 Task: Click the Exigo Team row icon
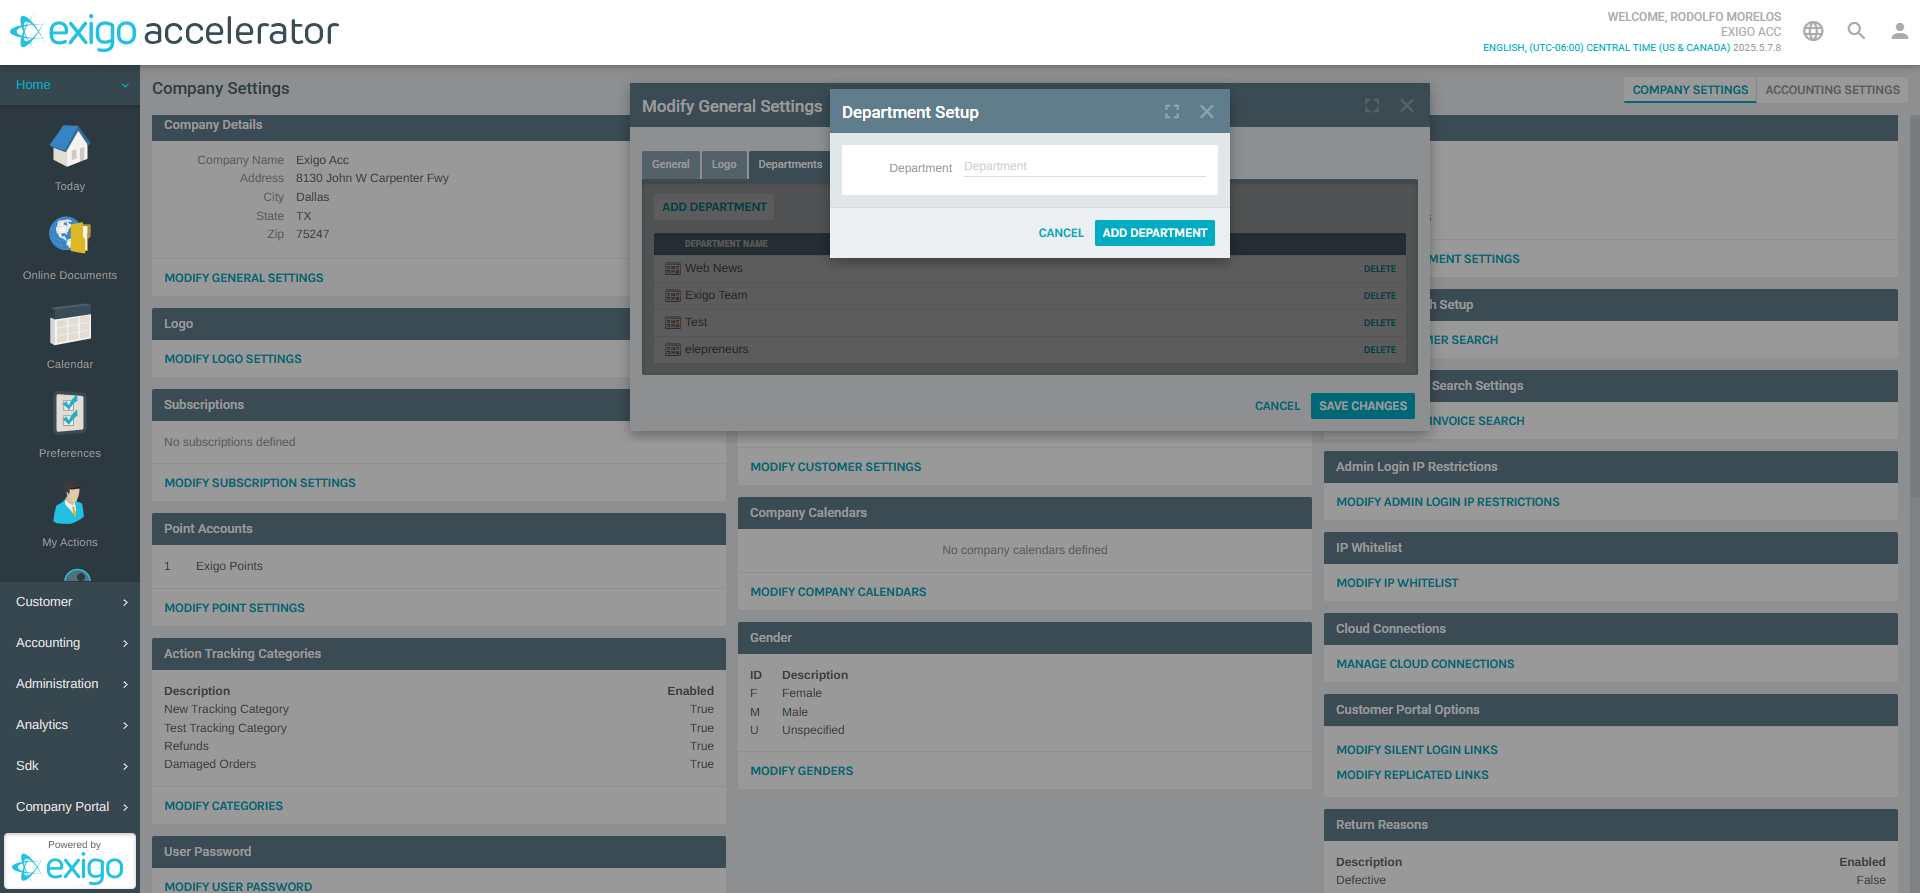click(673, 296)
